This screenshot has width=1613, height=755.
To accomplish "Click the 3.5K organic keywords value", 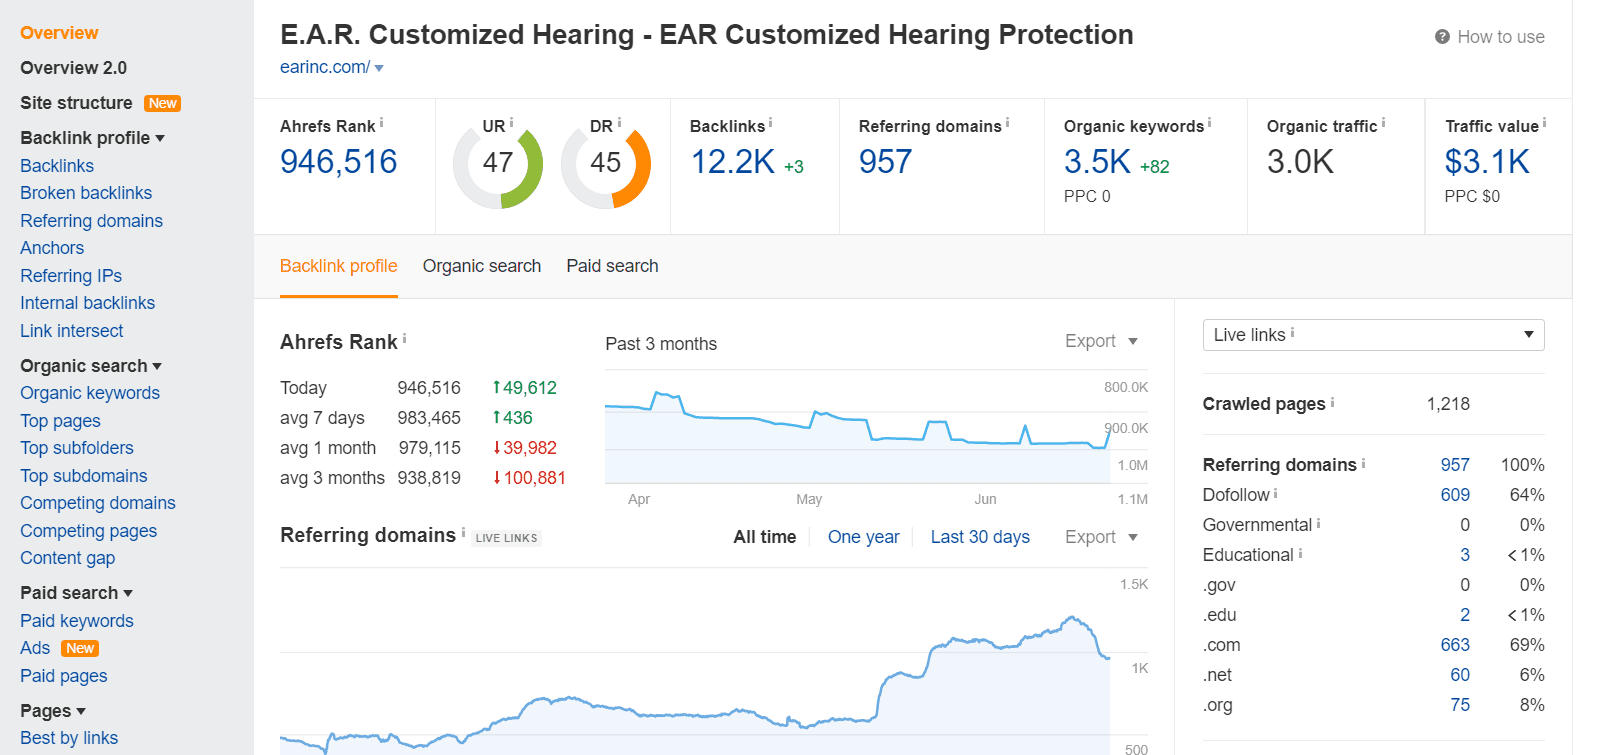I will 1097,162.
